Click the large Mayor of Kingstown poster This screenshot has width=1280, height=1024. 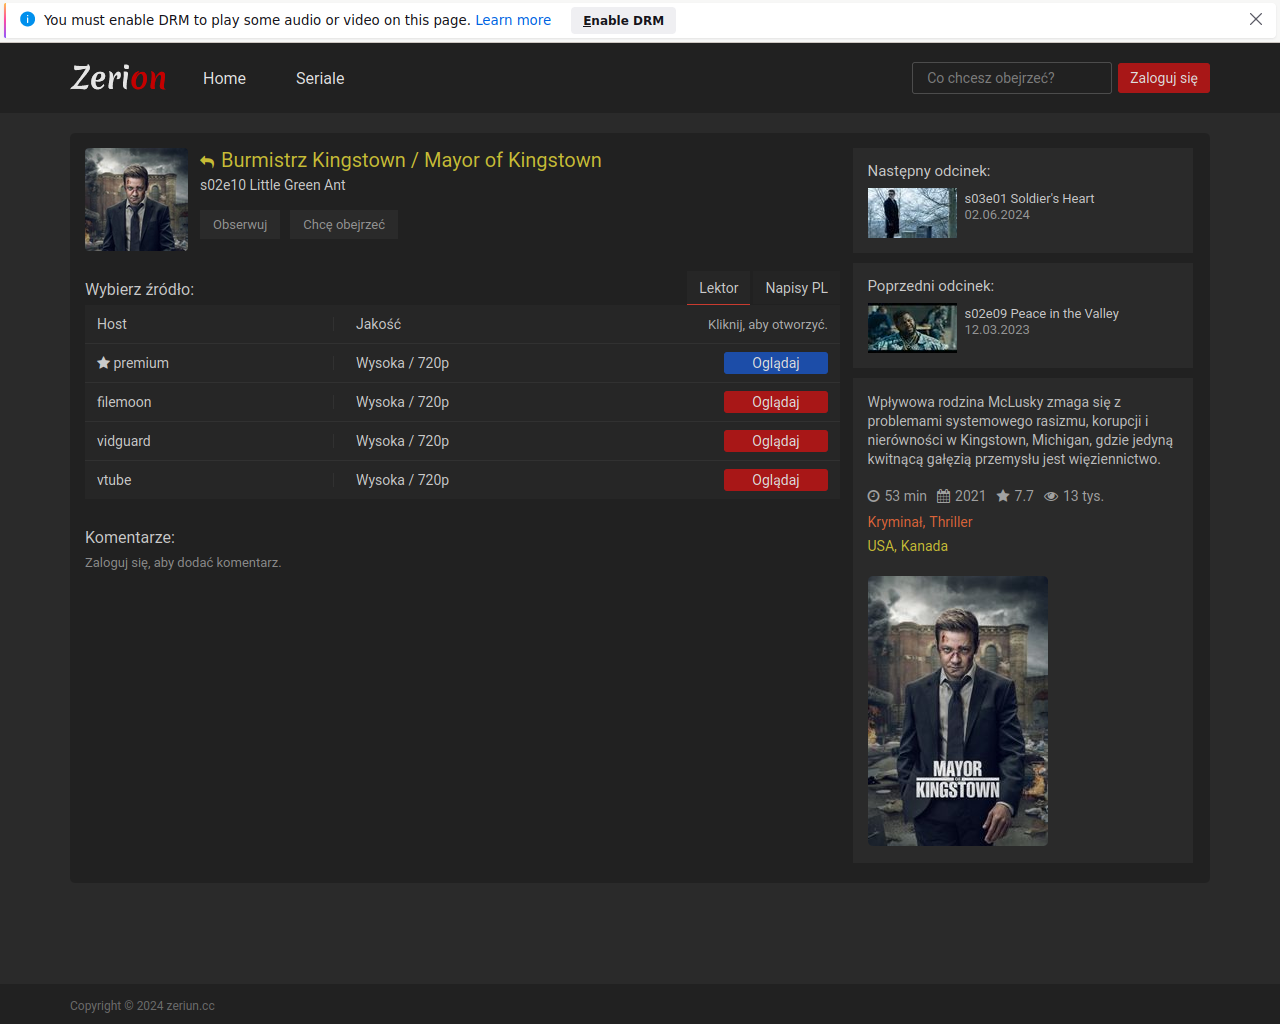957,711
